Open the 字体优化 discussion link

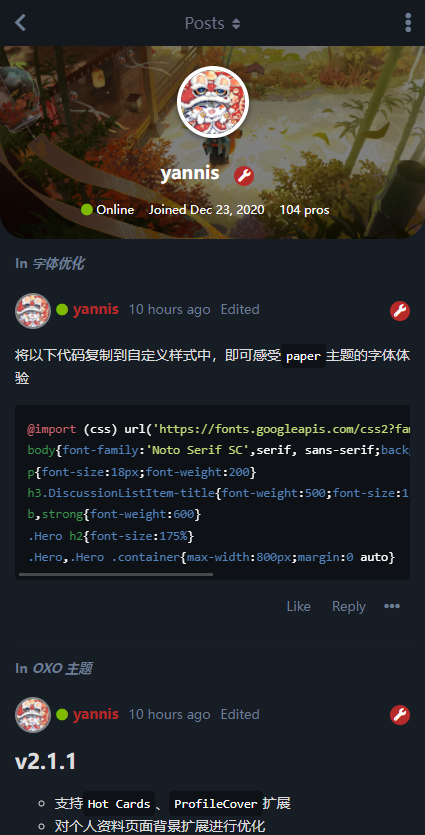click(58, 263)
